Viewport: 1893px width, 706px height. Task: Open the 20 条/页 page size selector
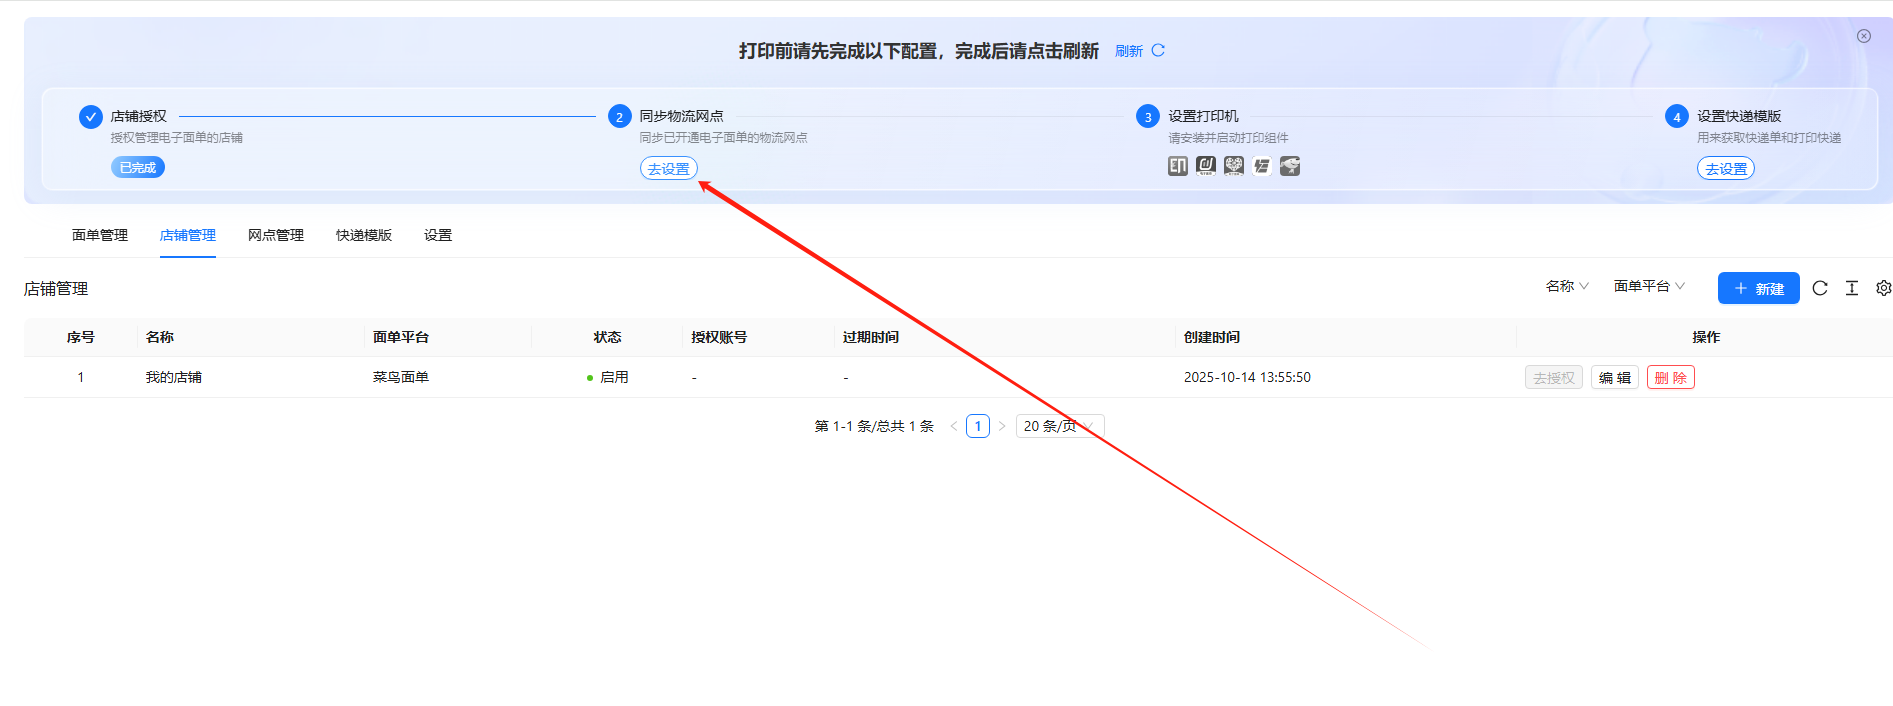[x=1059, y=426]
